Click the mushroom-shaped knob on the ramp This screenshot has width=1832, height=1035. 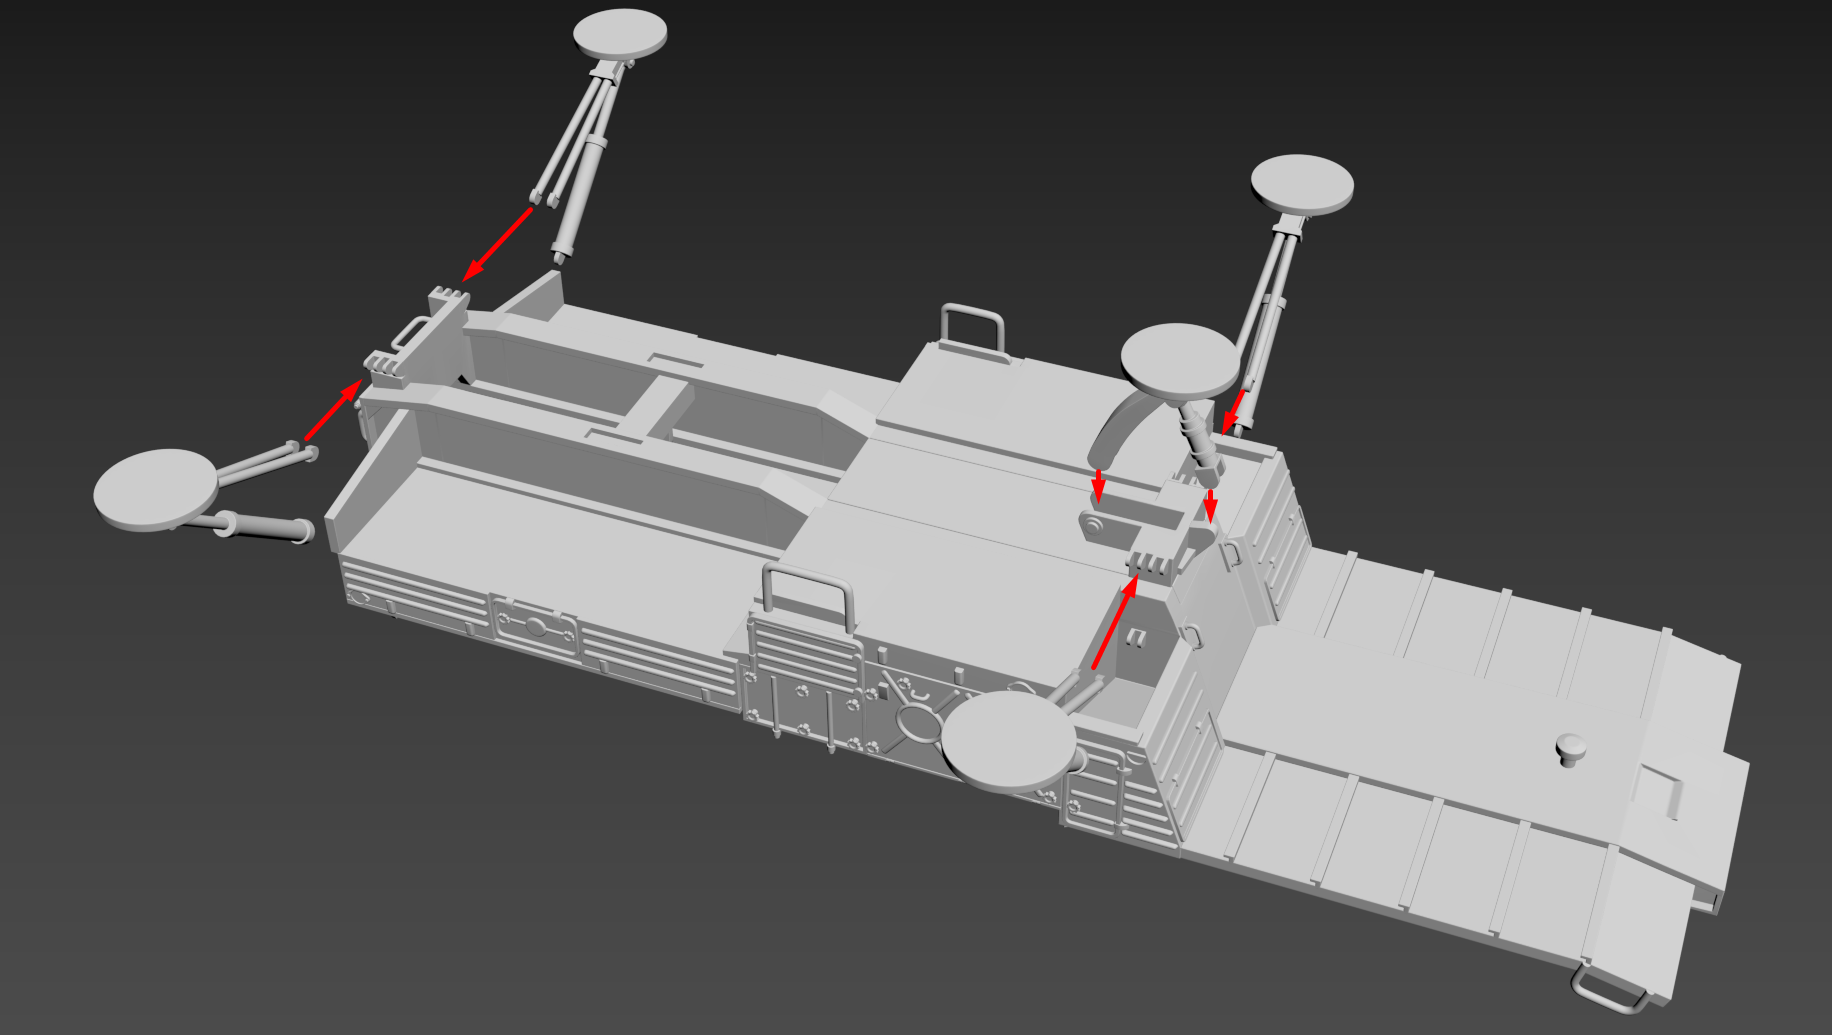(1570, 748)
